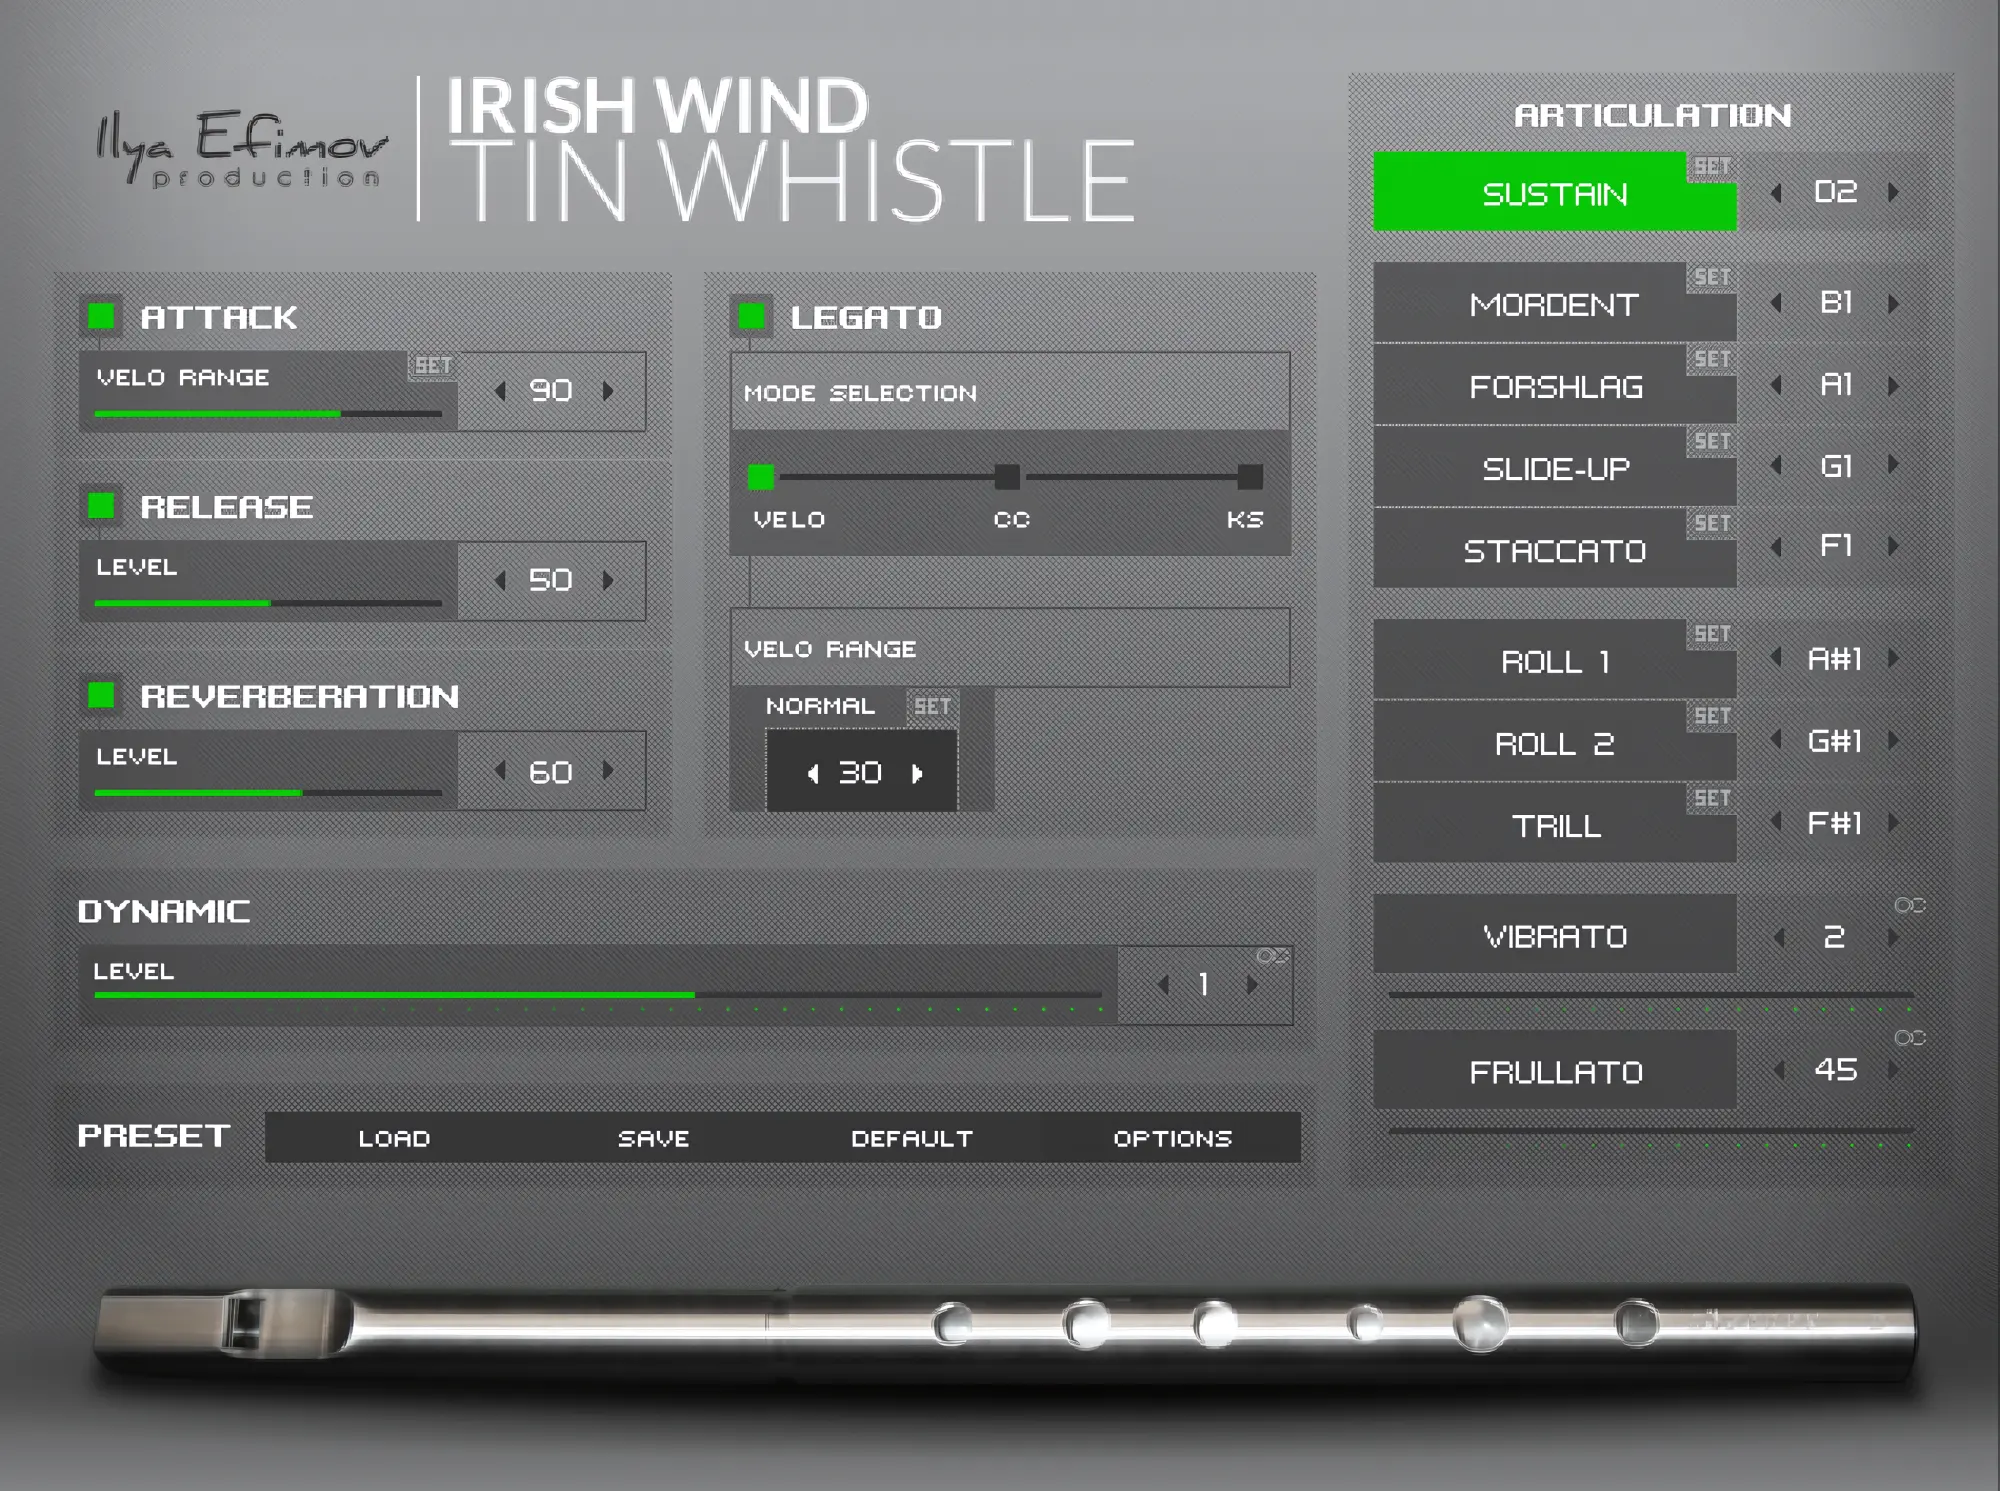Click the SET icon next to Mordent
The width and height of the screenshot is (2000, 1491).
[1712, 277]
